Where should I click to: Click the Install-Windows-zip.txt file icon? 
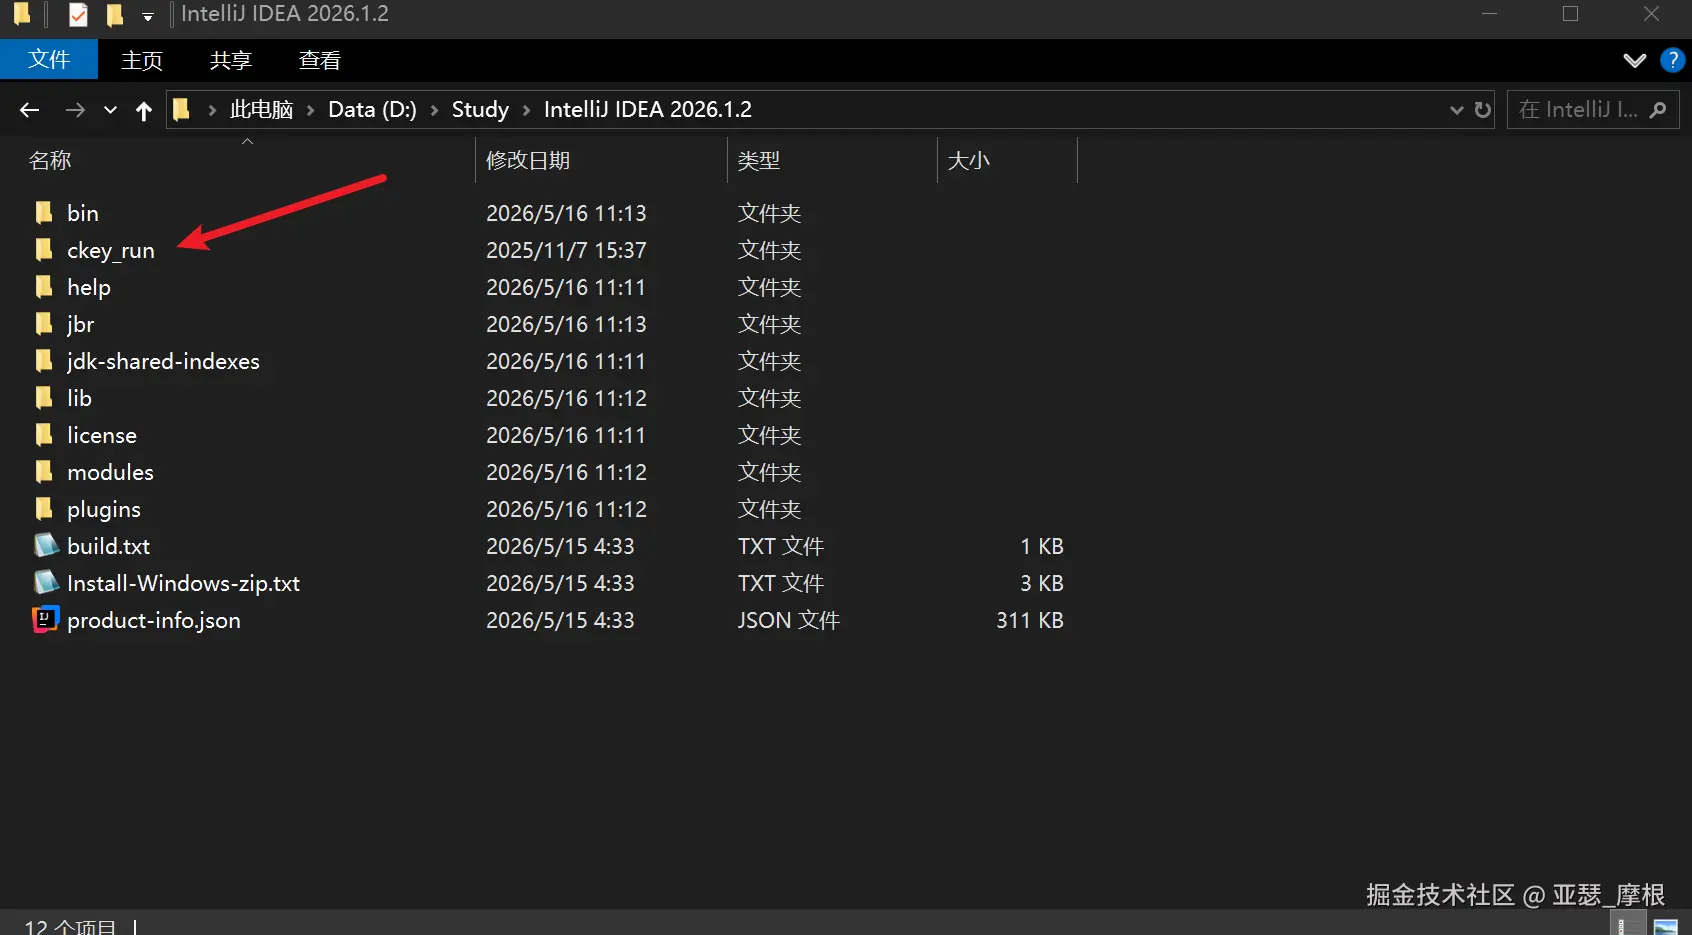(x=46, y=583)
